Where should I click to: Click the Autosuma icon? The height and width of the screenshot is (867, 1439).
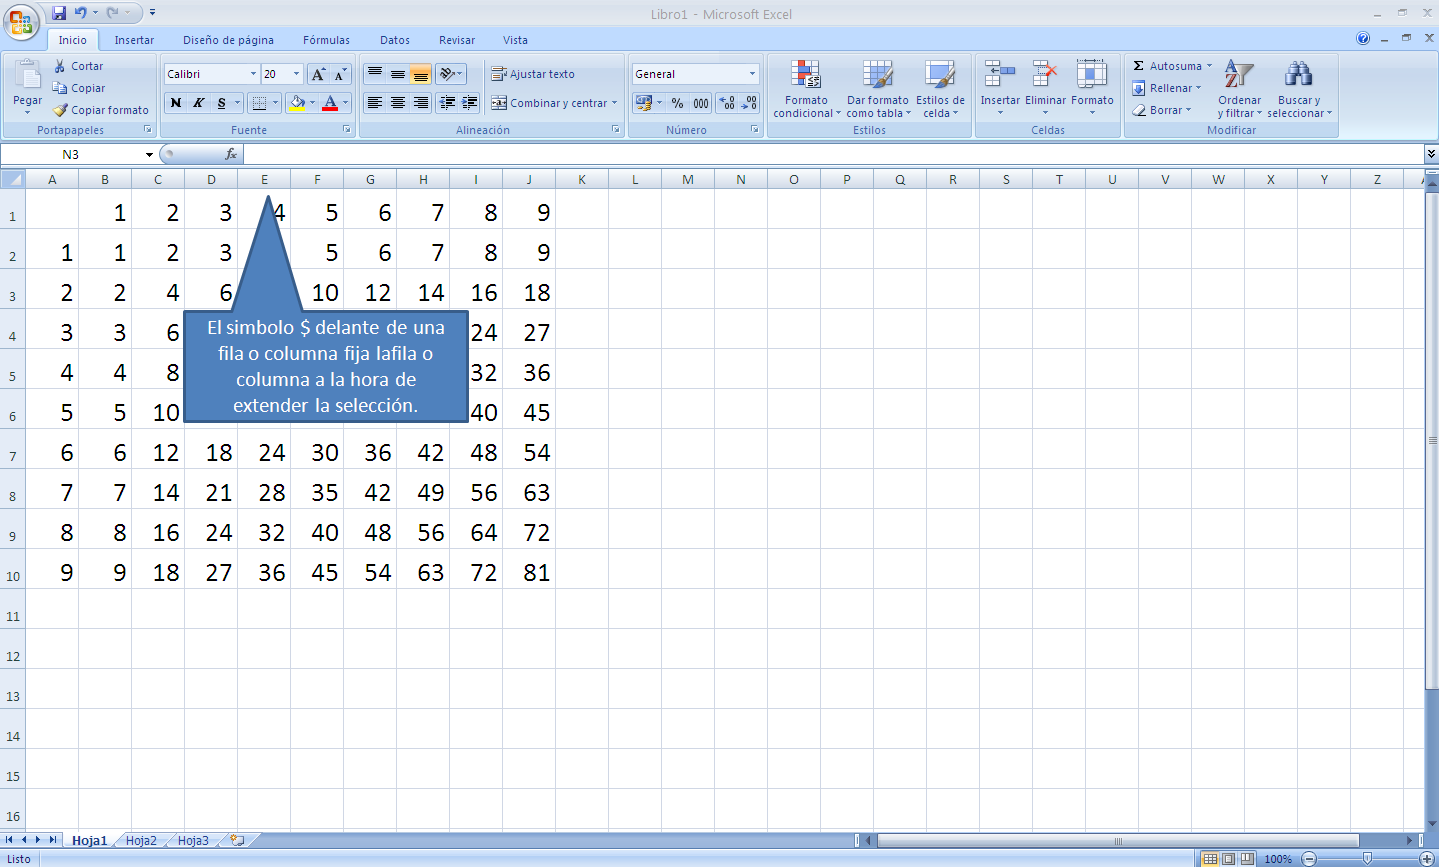point(1140,65)
